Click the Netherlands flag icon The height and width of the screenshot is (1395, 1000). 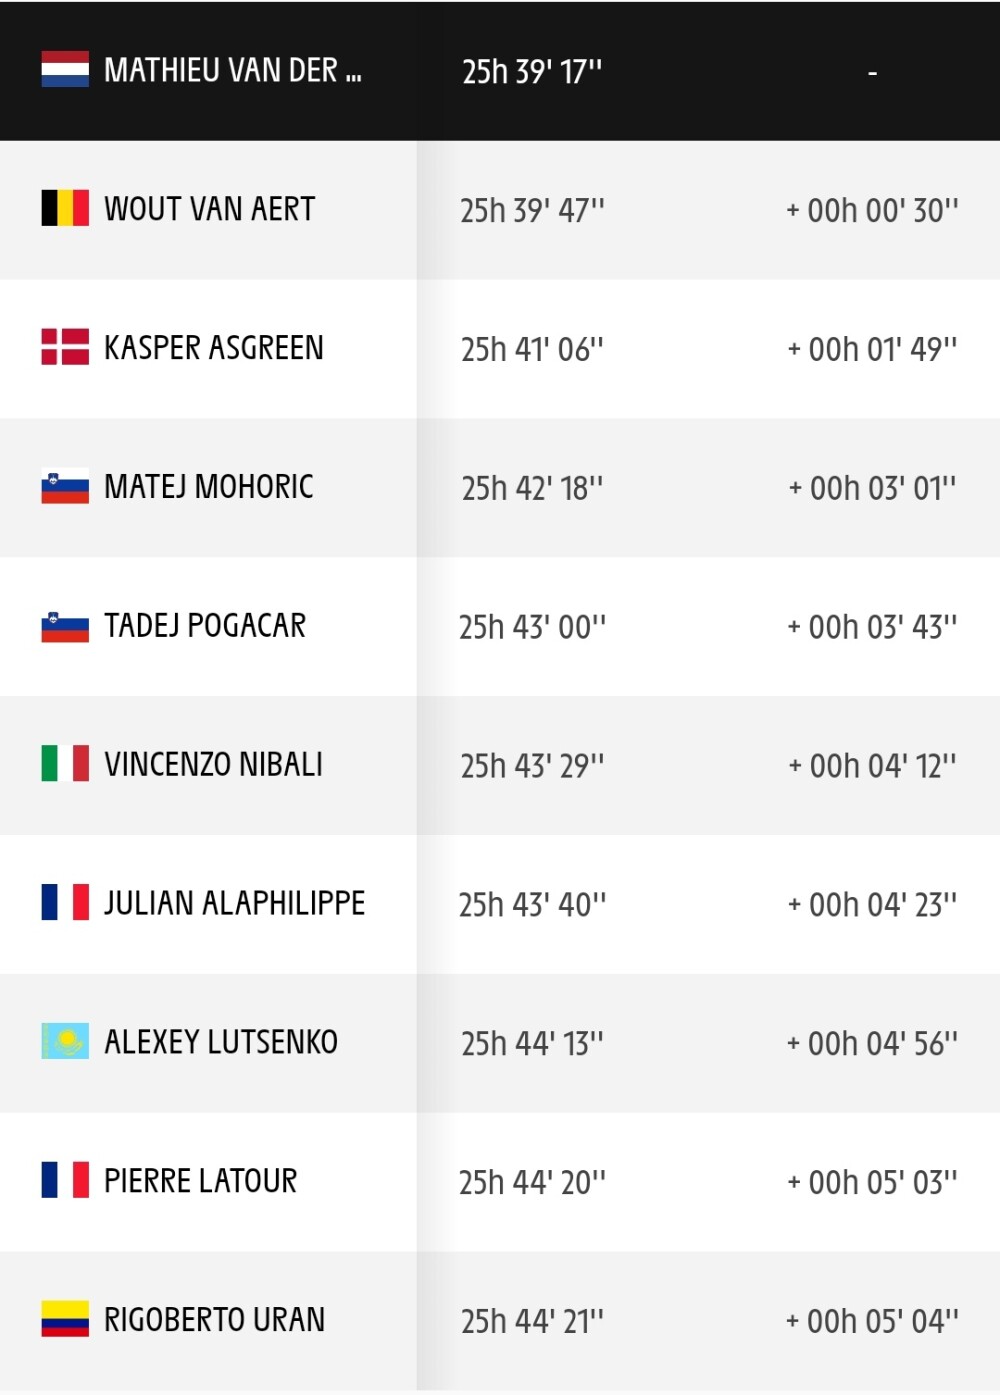pos(65,69)
